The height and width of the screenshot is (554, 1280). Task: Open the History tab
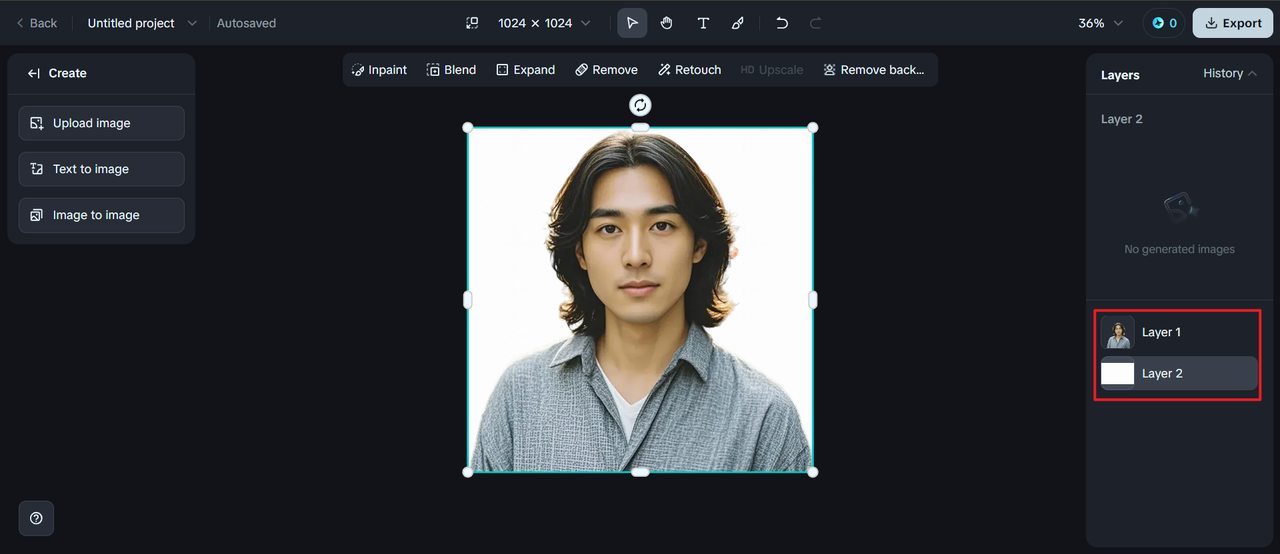(x=1230, y=73)
